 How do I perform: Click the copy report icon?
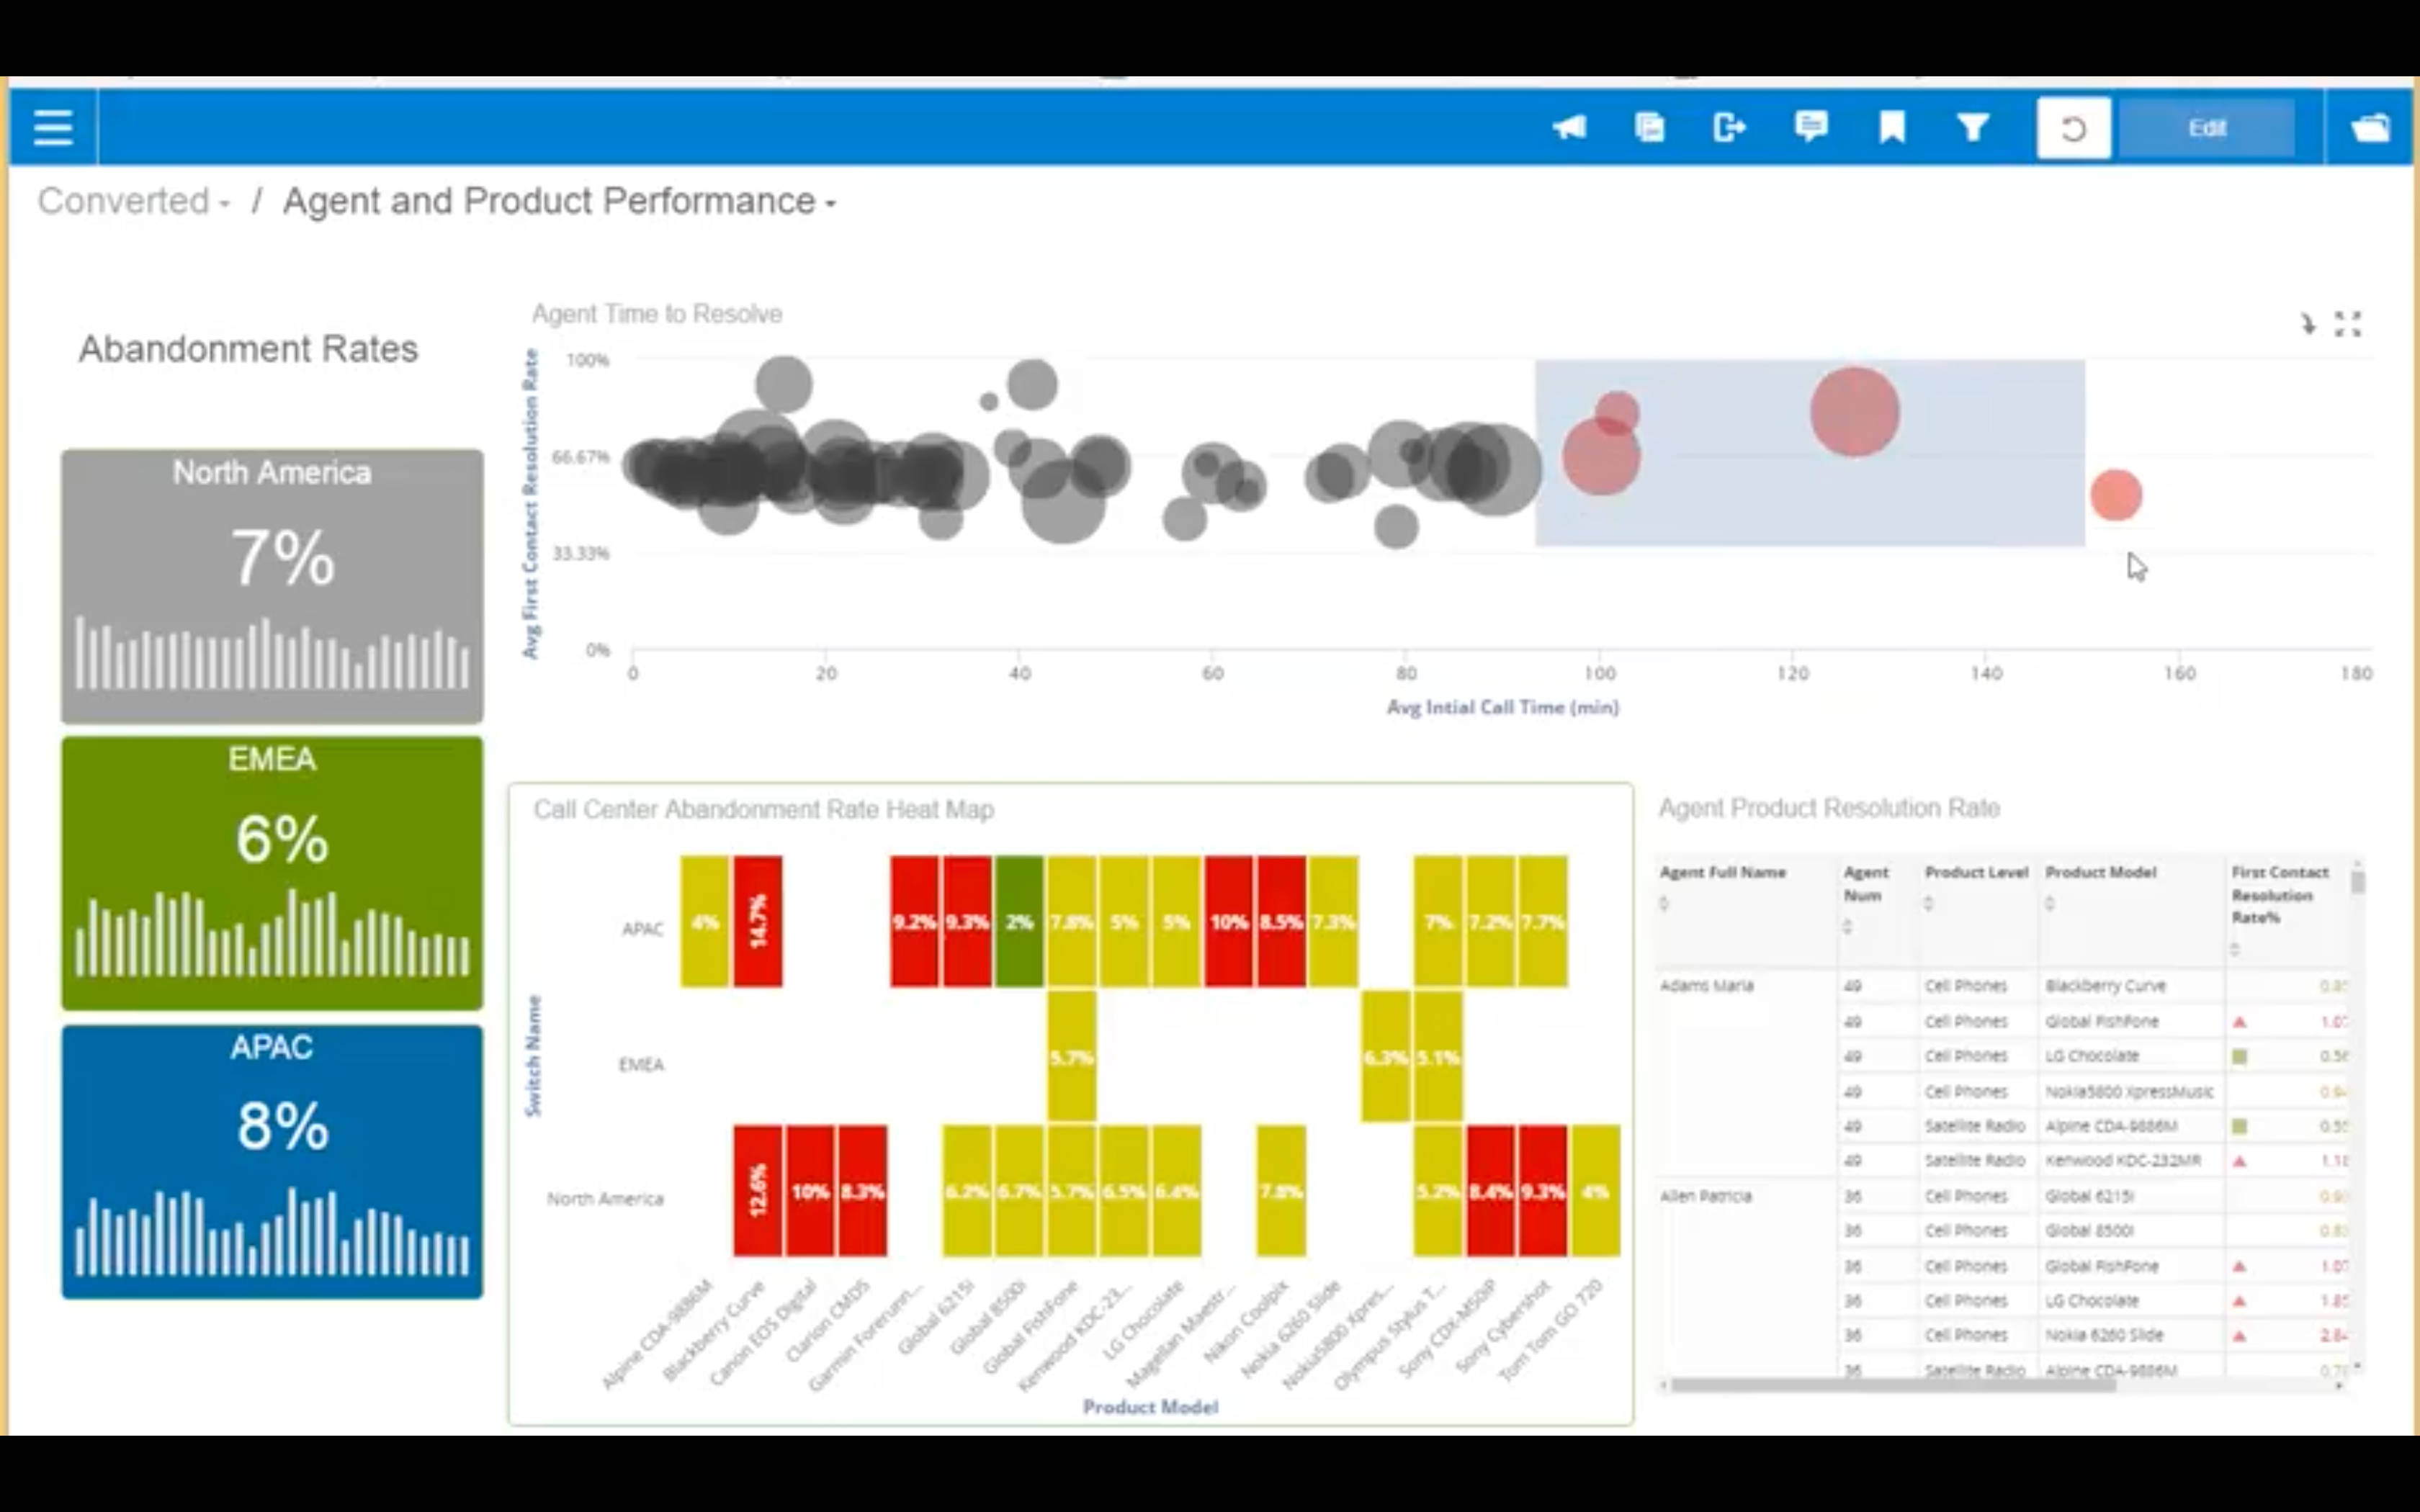tap(1649, 128)
